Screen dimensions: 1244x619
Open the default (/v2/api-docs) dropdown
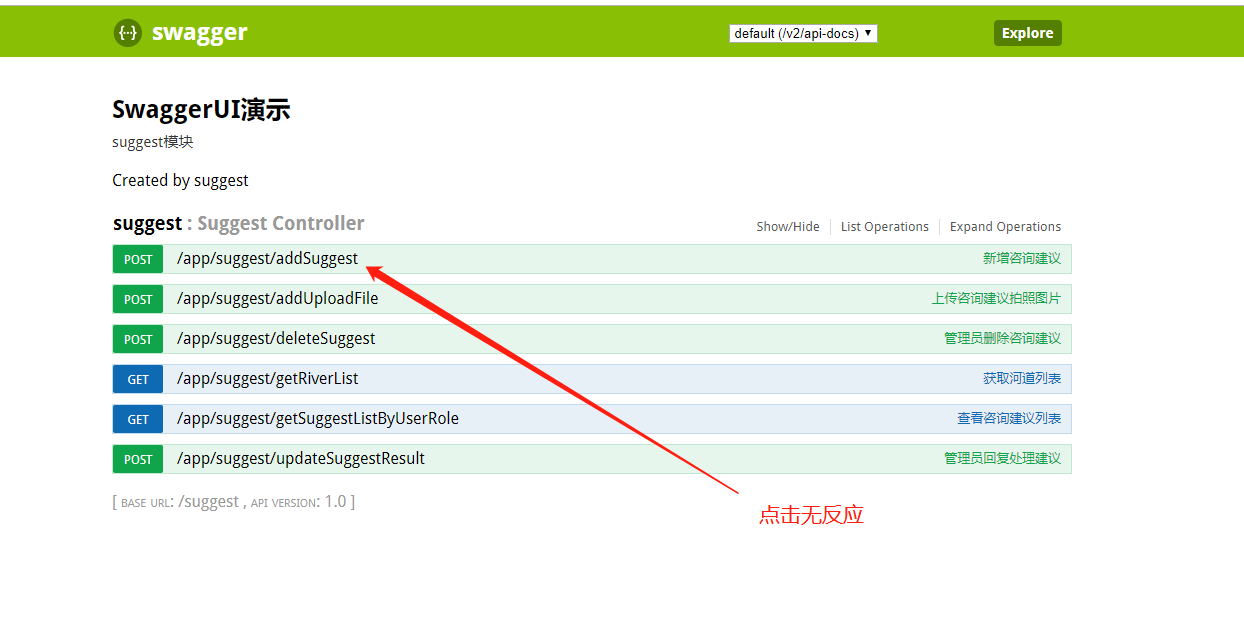803,33
